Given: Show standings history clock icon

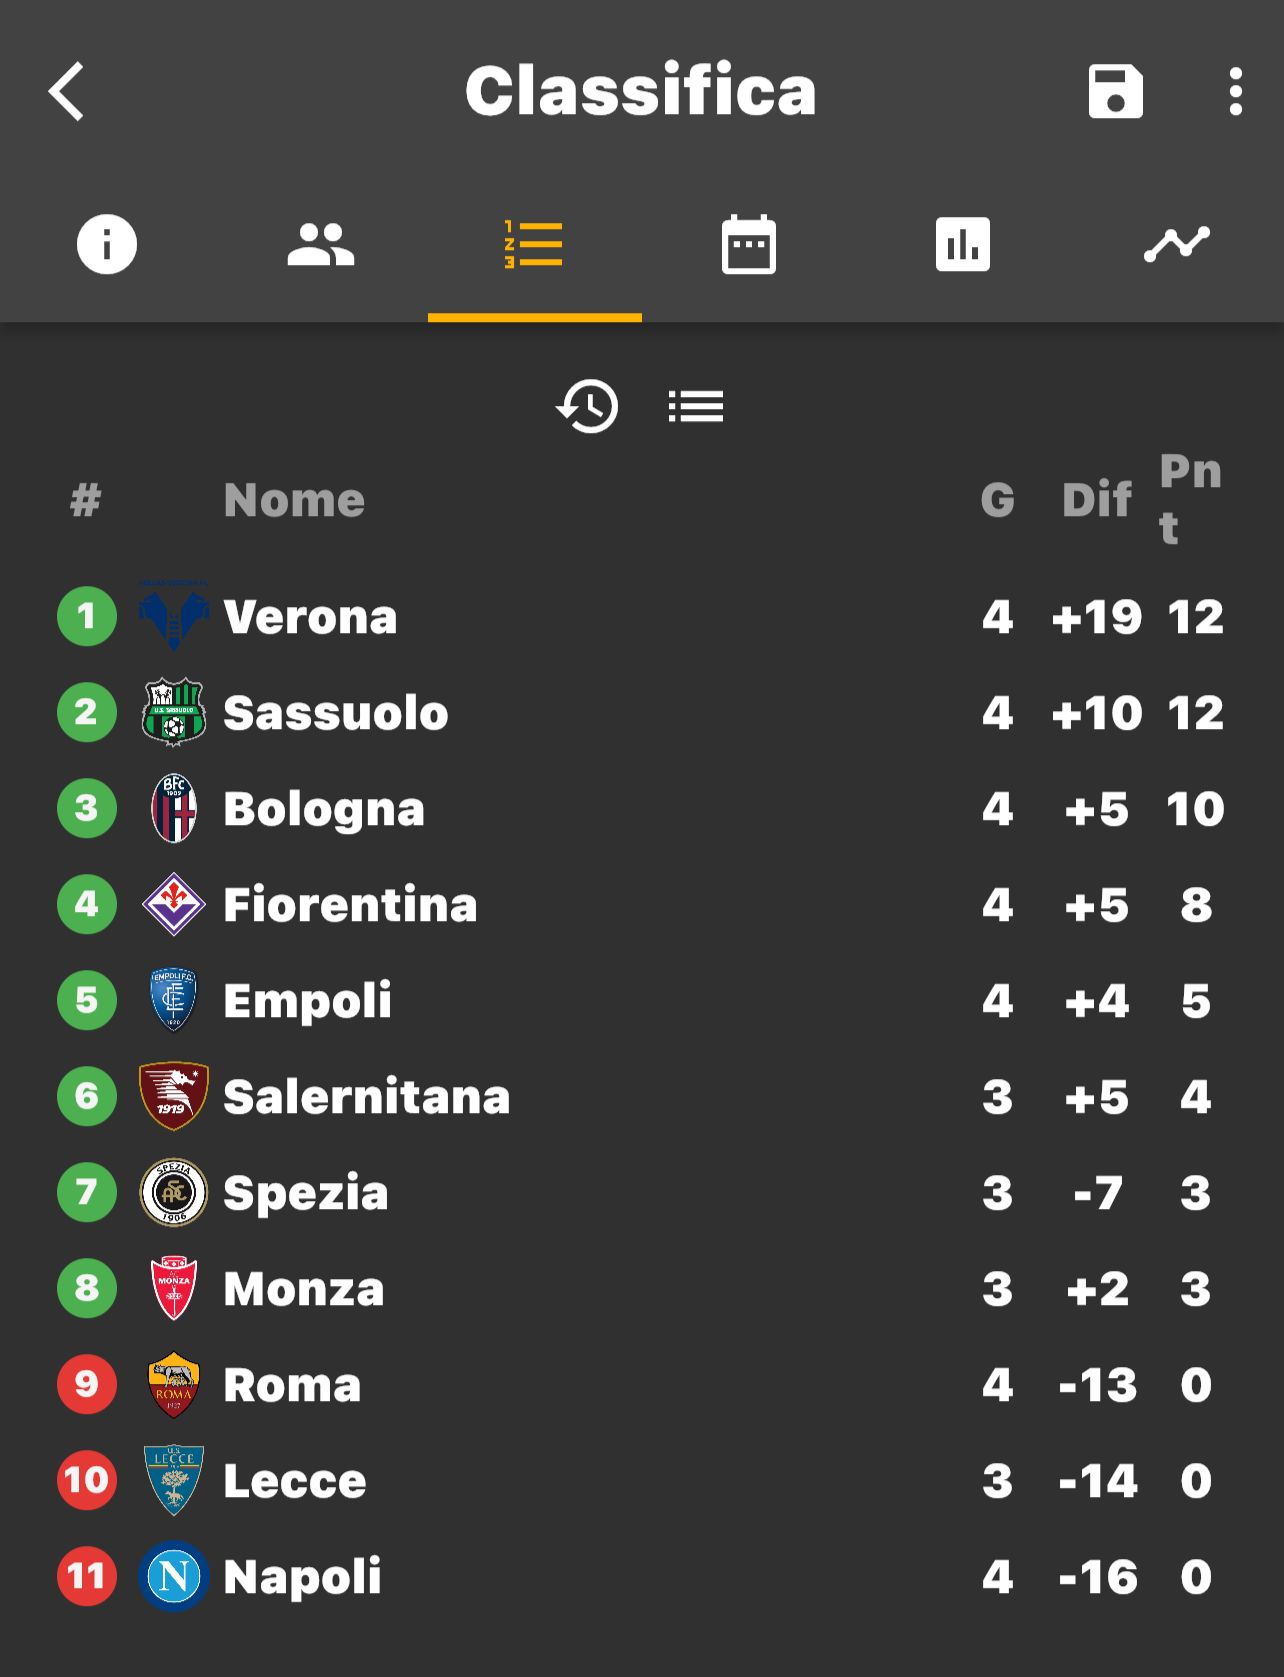Looking at the screenshot, I should [x=587, y=406].
